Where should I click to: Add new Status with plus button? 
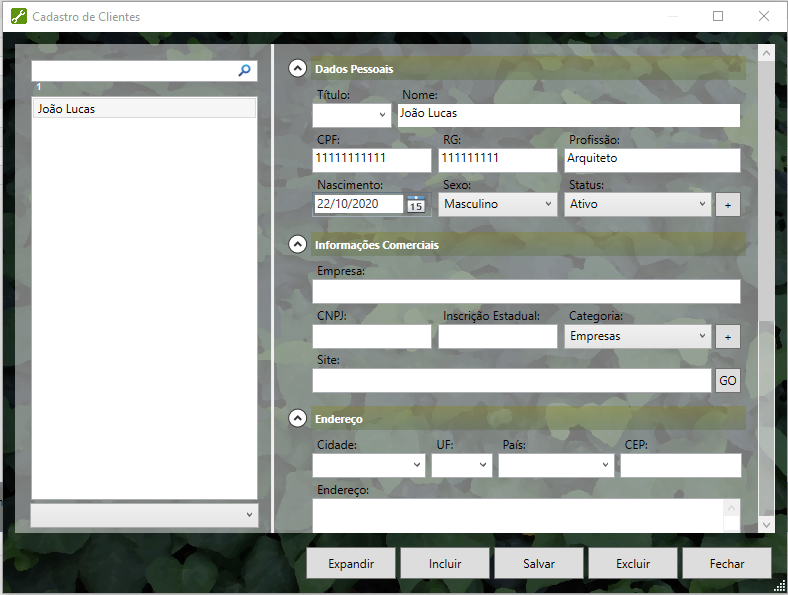click(728, 204)
